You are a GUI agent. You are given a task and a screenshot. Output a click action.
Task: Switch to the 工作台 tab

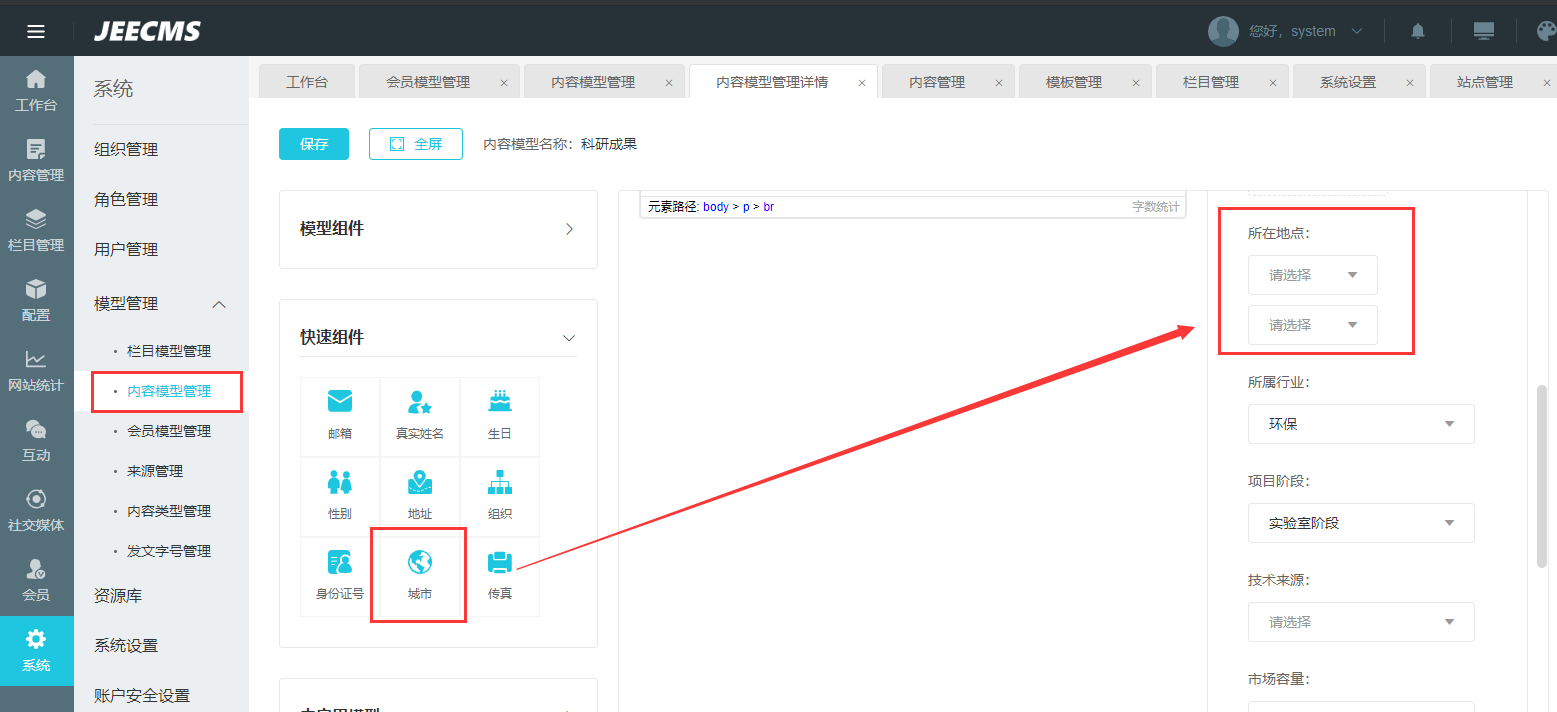coord(306,82)
